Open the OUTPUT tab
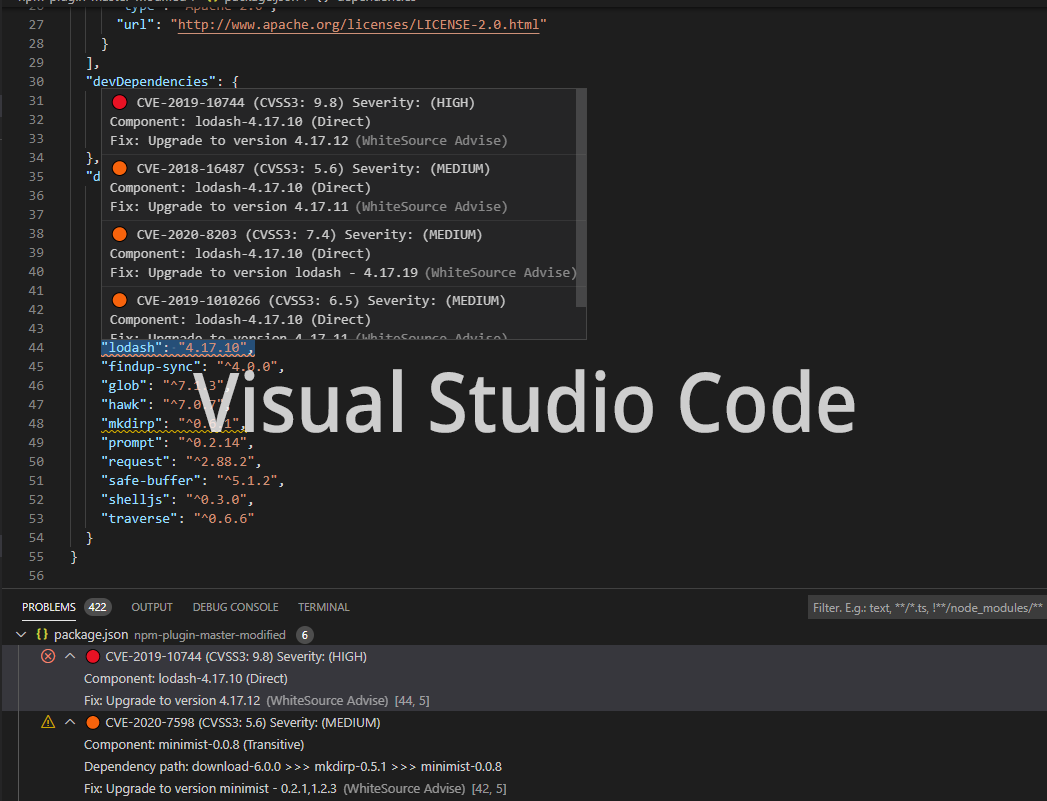This screenshot has width=1047, height=801. (152, 607)
